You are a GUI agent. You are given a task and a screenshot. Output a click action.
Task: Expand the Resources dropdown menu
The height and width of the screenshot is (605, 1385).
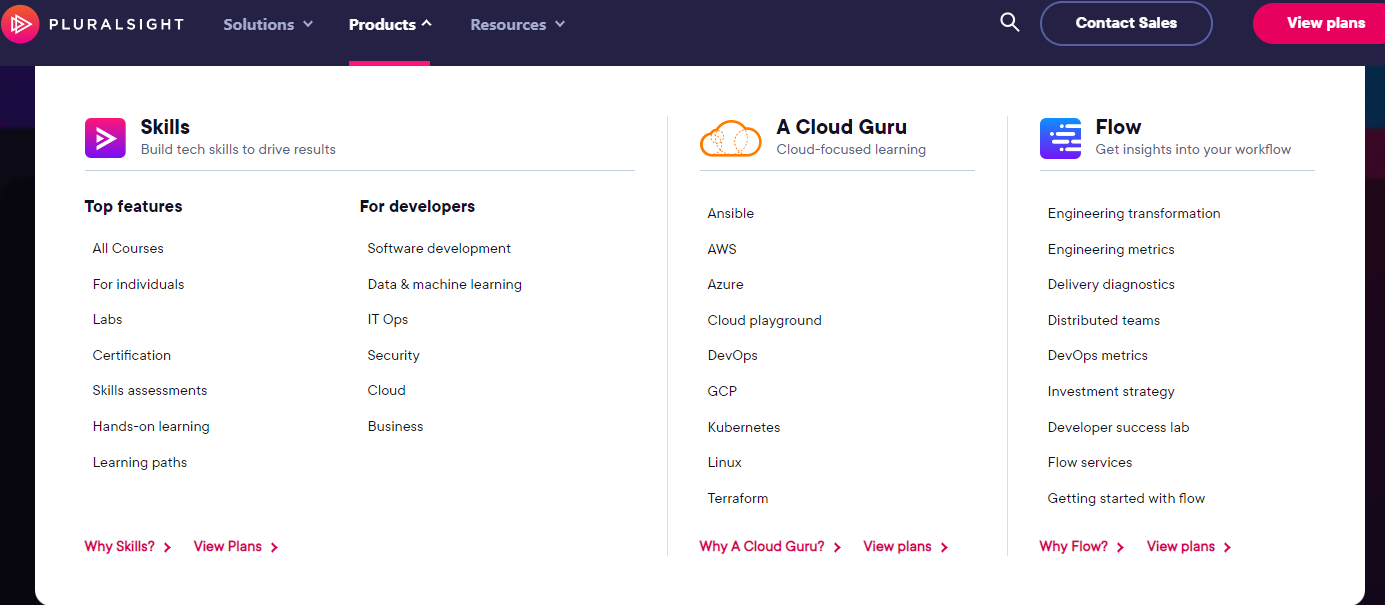(x=517, y=24)
